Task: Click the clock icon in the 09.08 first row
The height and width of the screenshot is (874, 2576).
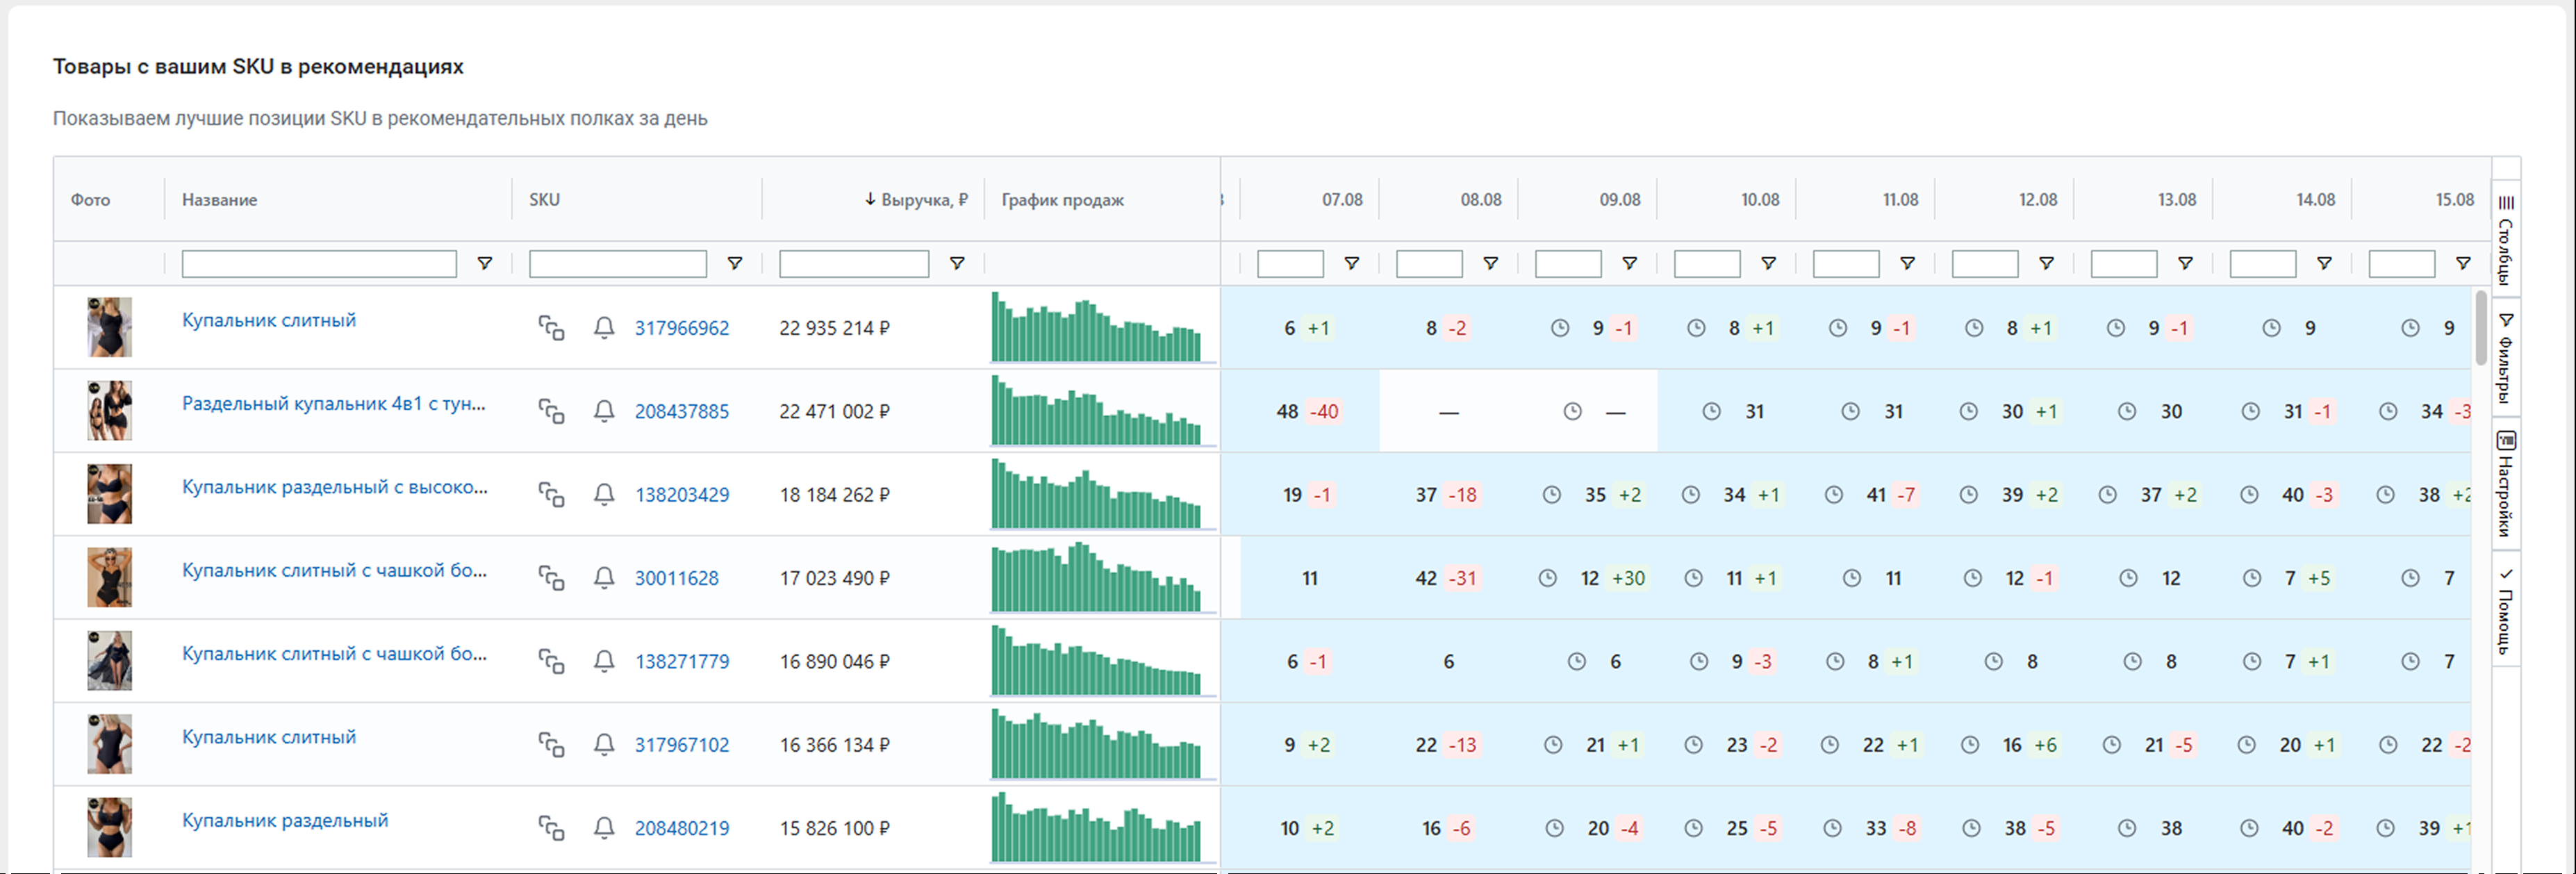Action: point(1560,328)
